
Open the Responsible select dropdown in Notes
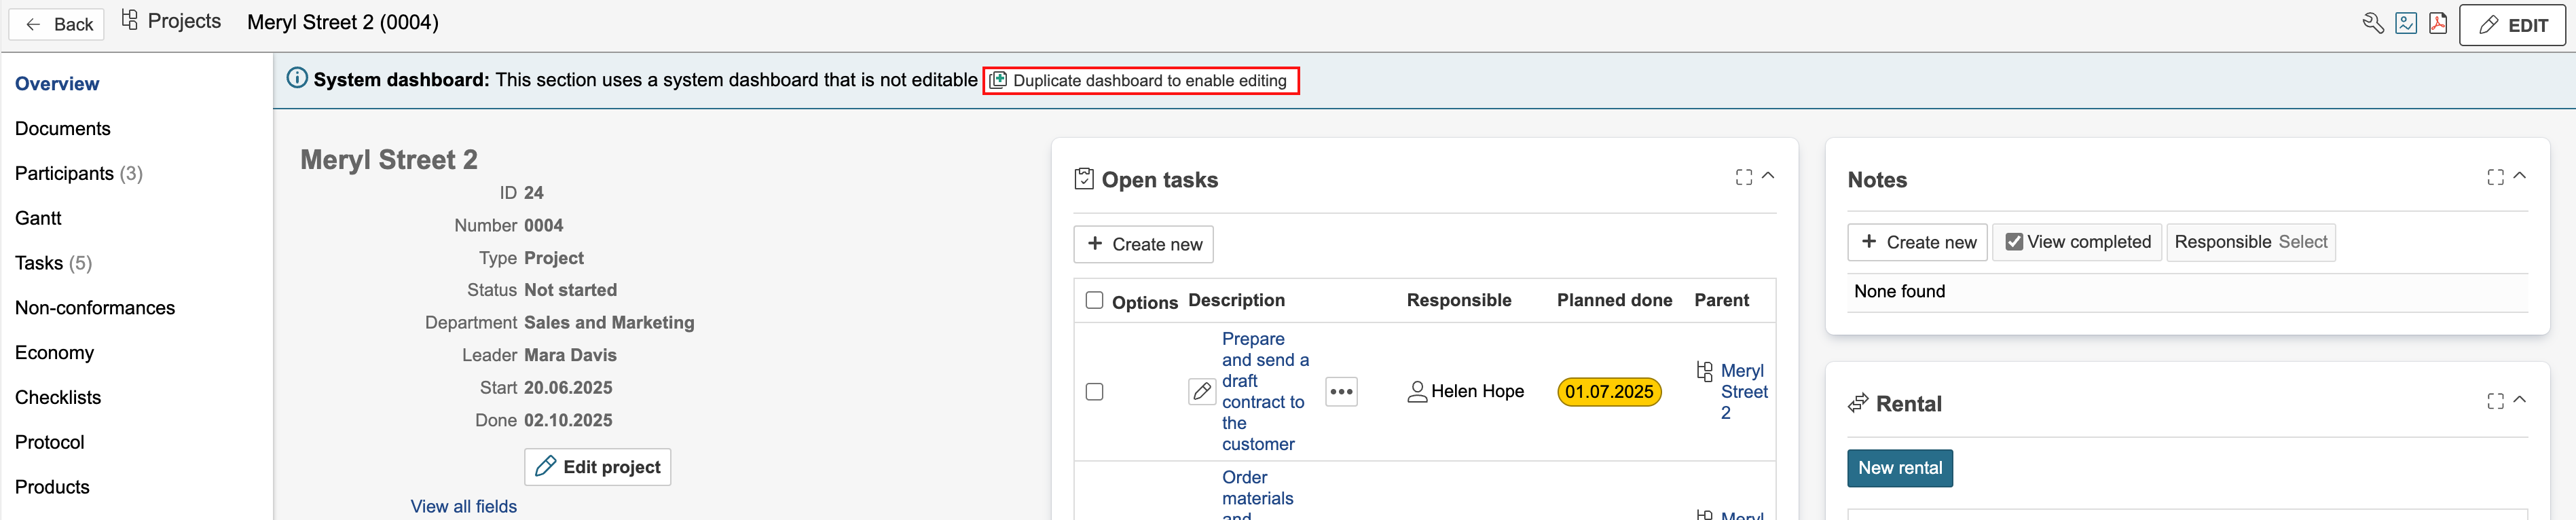pyautogui.click(x=2301, y=242)
